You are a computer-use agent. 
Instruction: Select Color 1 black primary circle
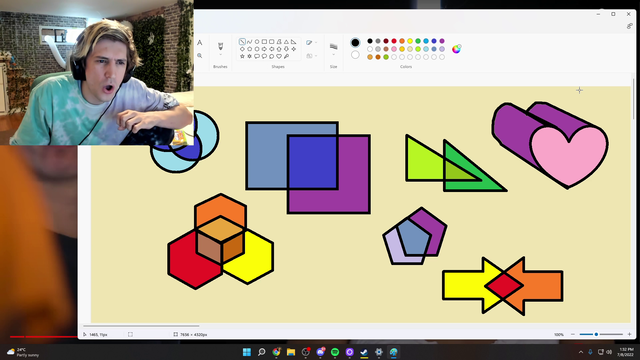(355, 42)
